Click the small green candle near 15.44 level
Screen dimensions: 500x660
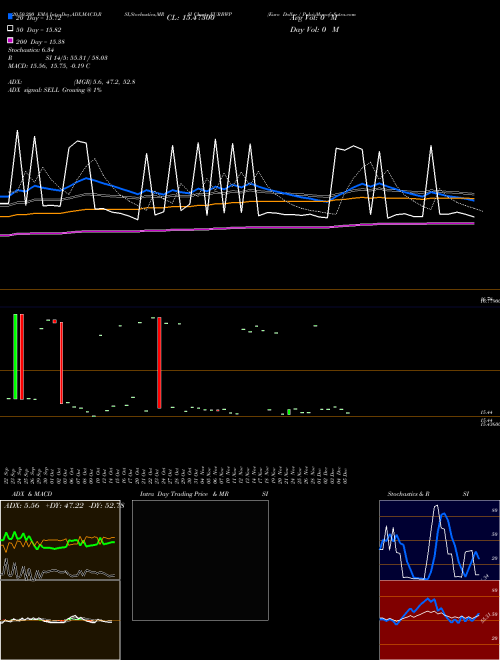[289, 412]
